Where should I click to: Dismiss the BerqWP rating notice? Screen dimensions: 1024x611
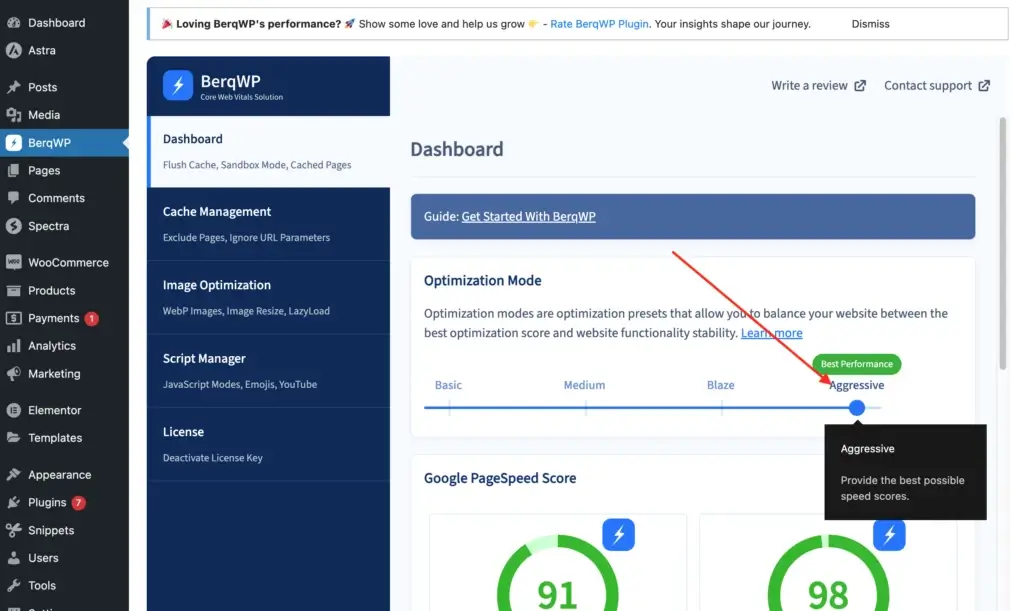coord(870,24)
